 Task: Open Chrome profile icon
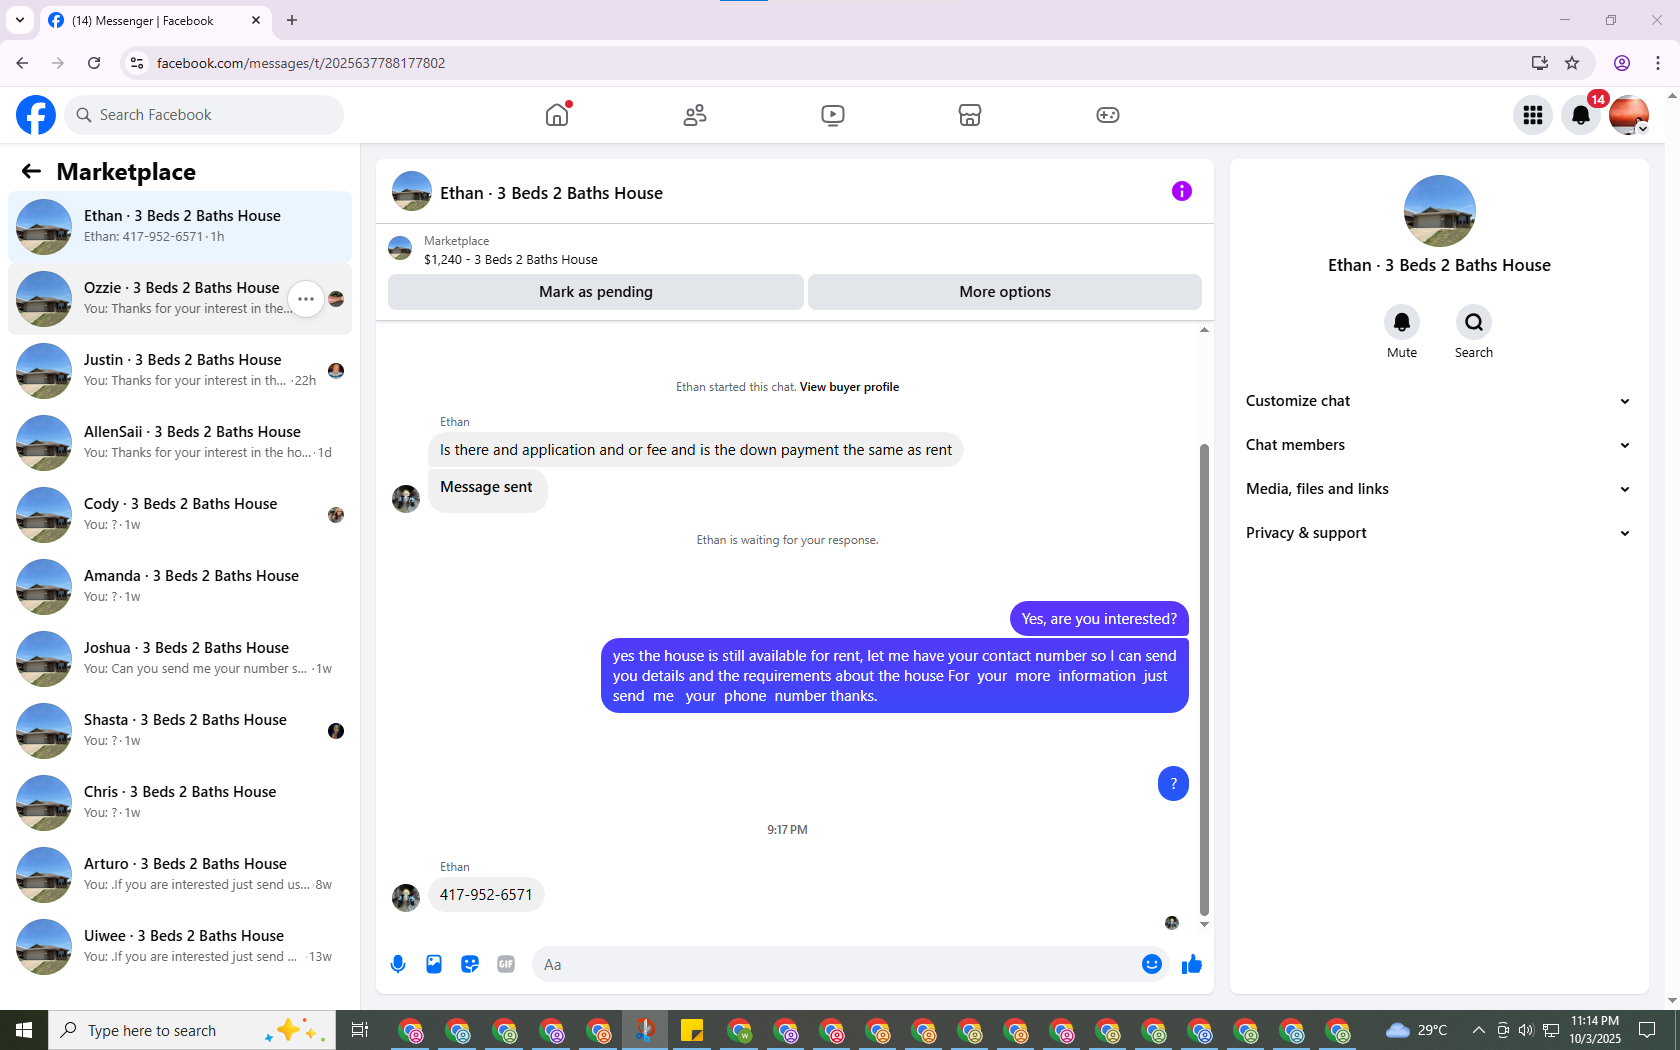[1622, 63]
